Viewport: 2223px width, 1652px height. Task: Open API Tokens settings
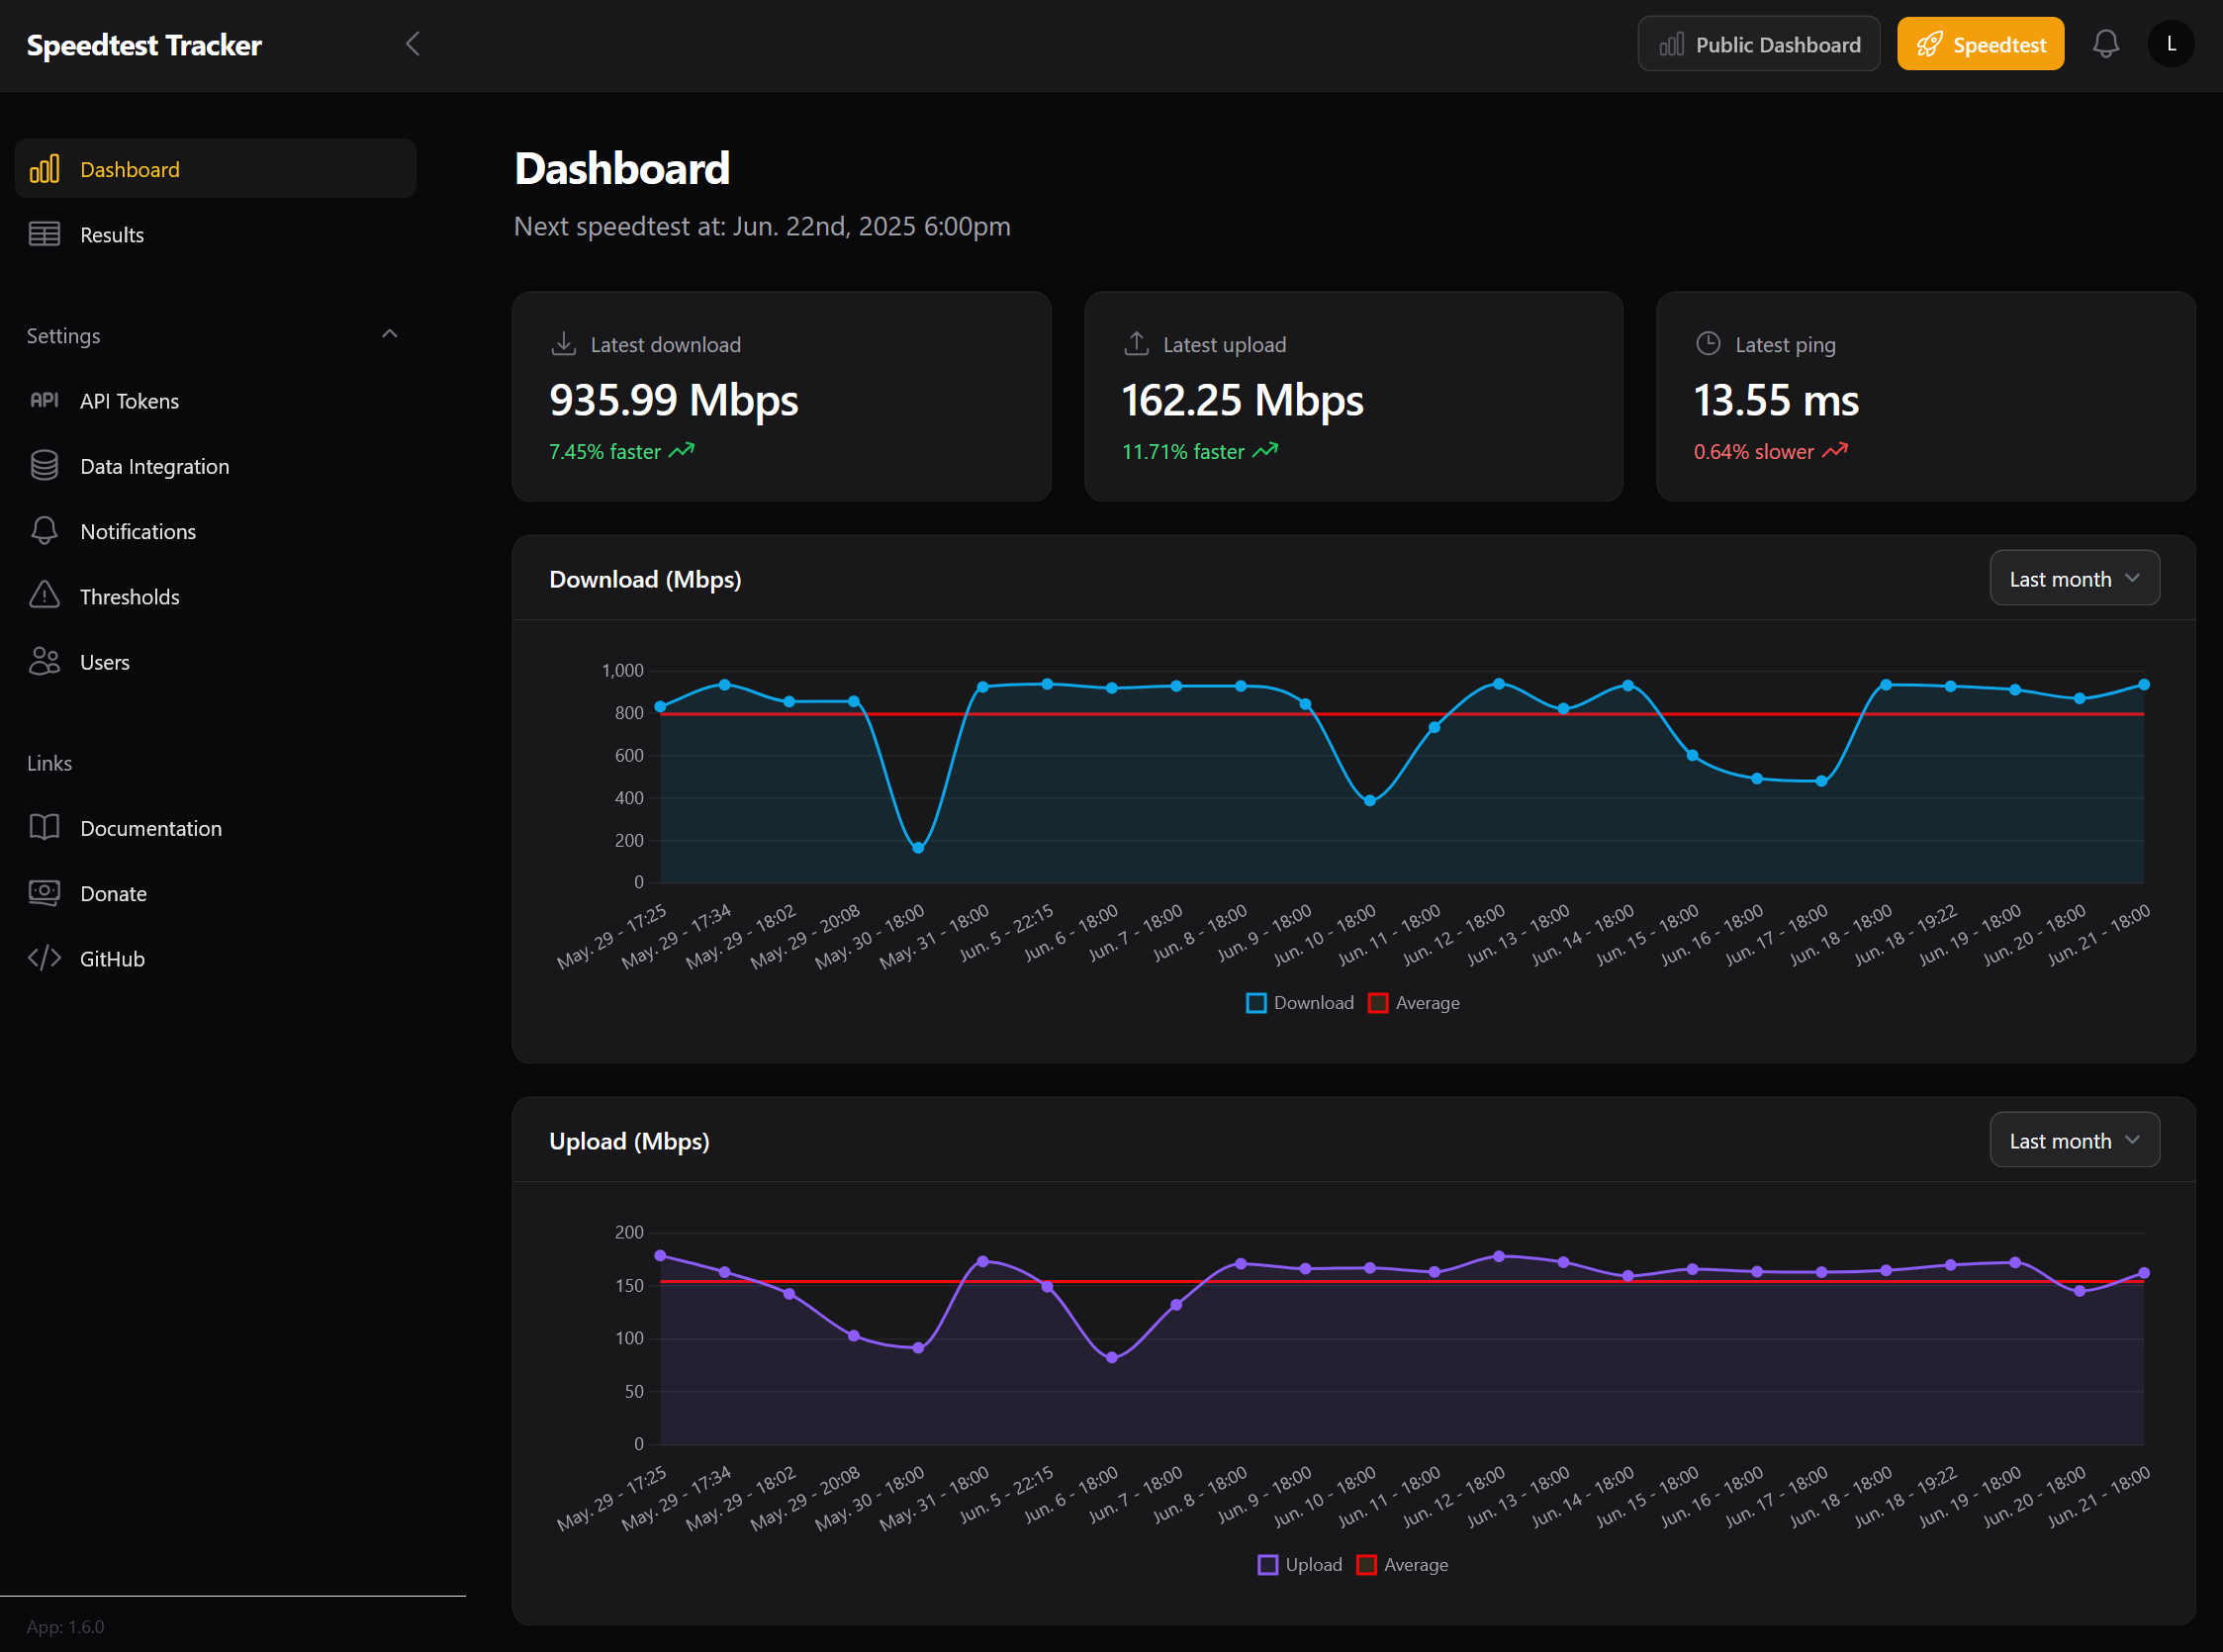44,400
